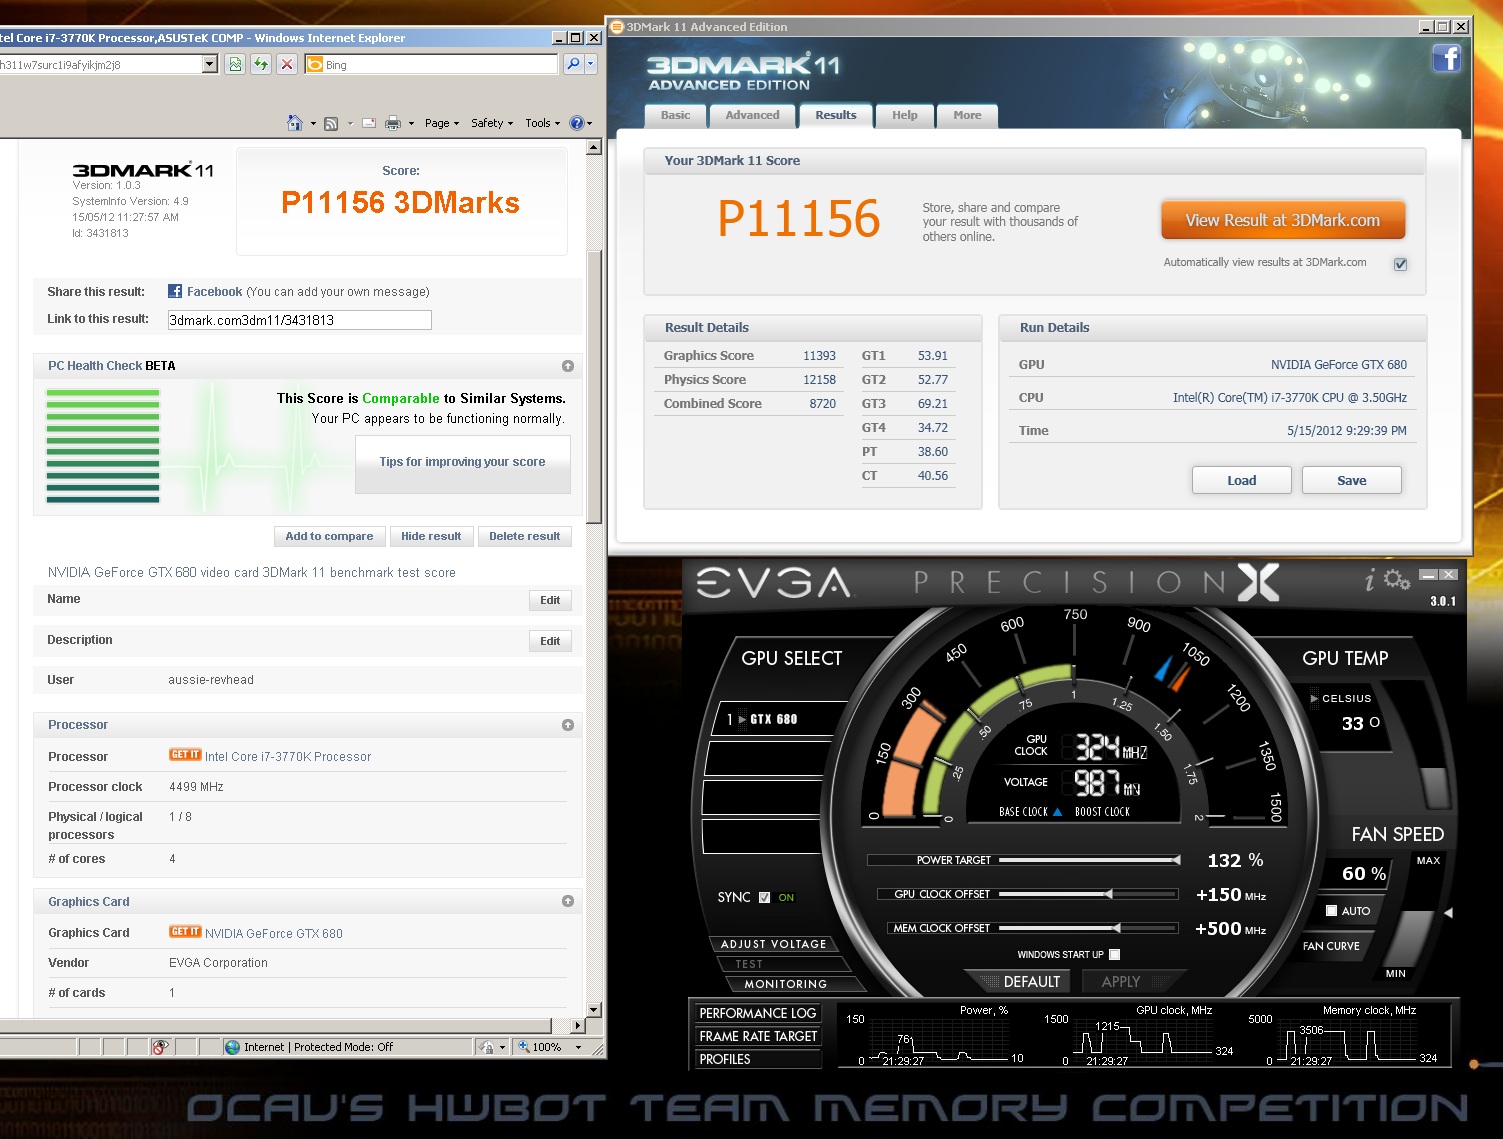The height and width of the screenshot is (1139, 1503).
Task: Open the EVGA Precision X settings gear icon
Action: 1397,579
